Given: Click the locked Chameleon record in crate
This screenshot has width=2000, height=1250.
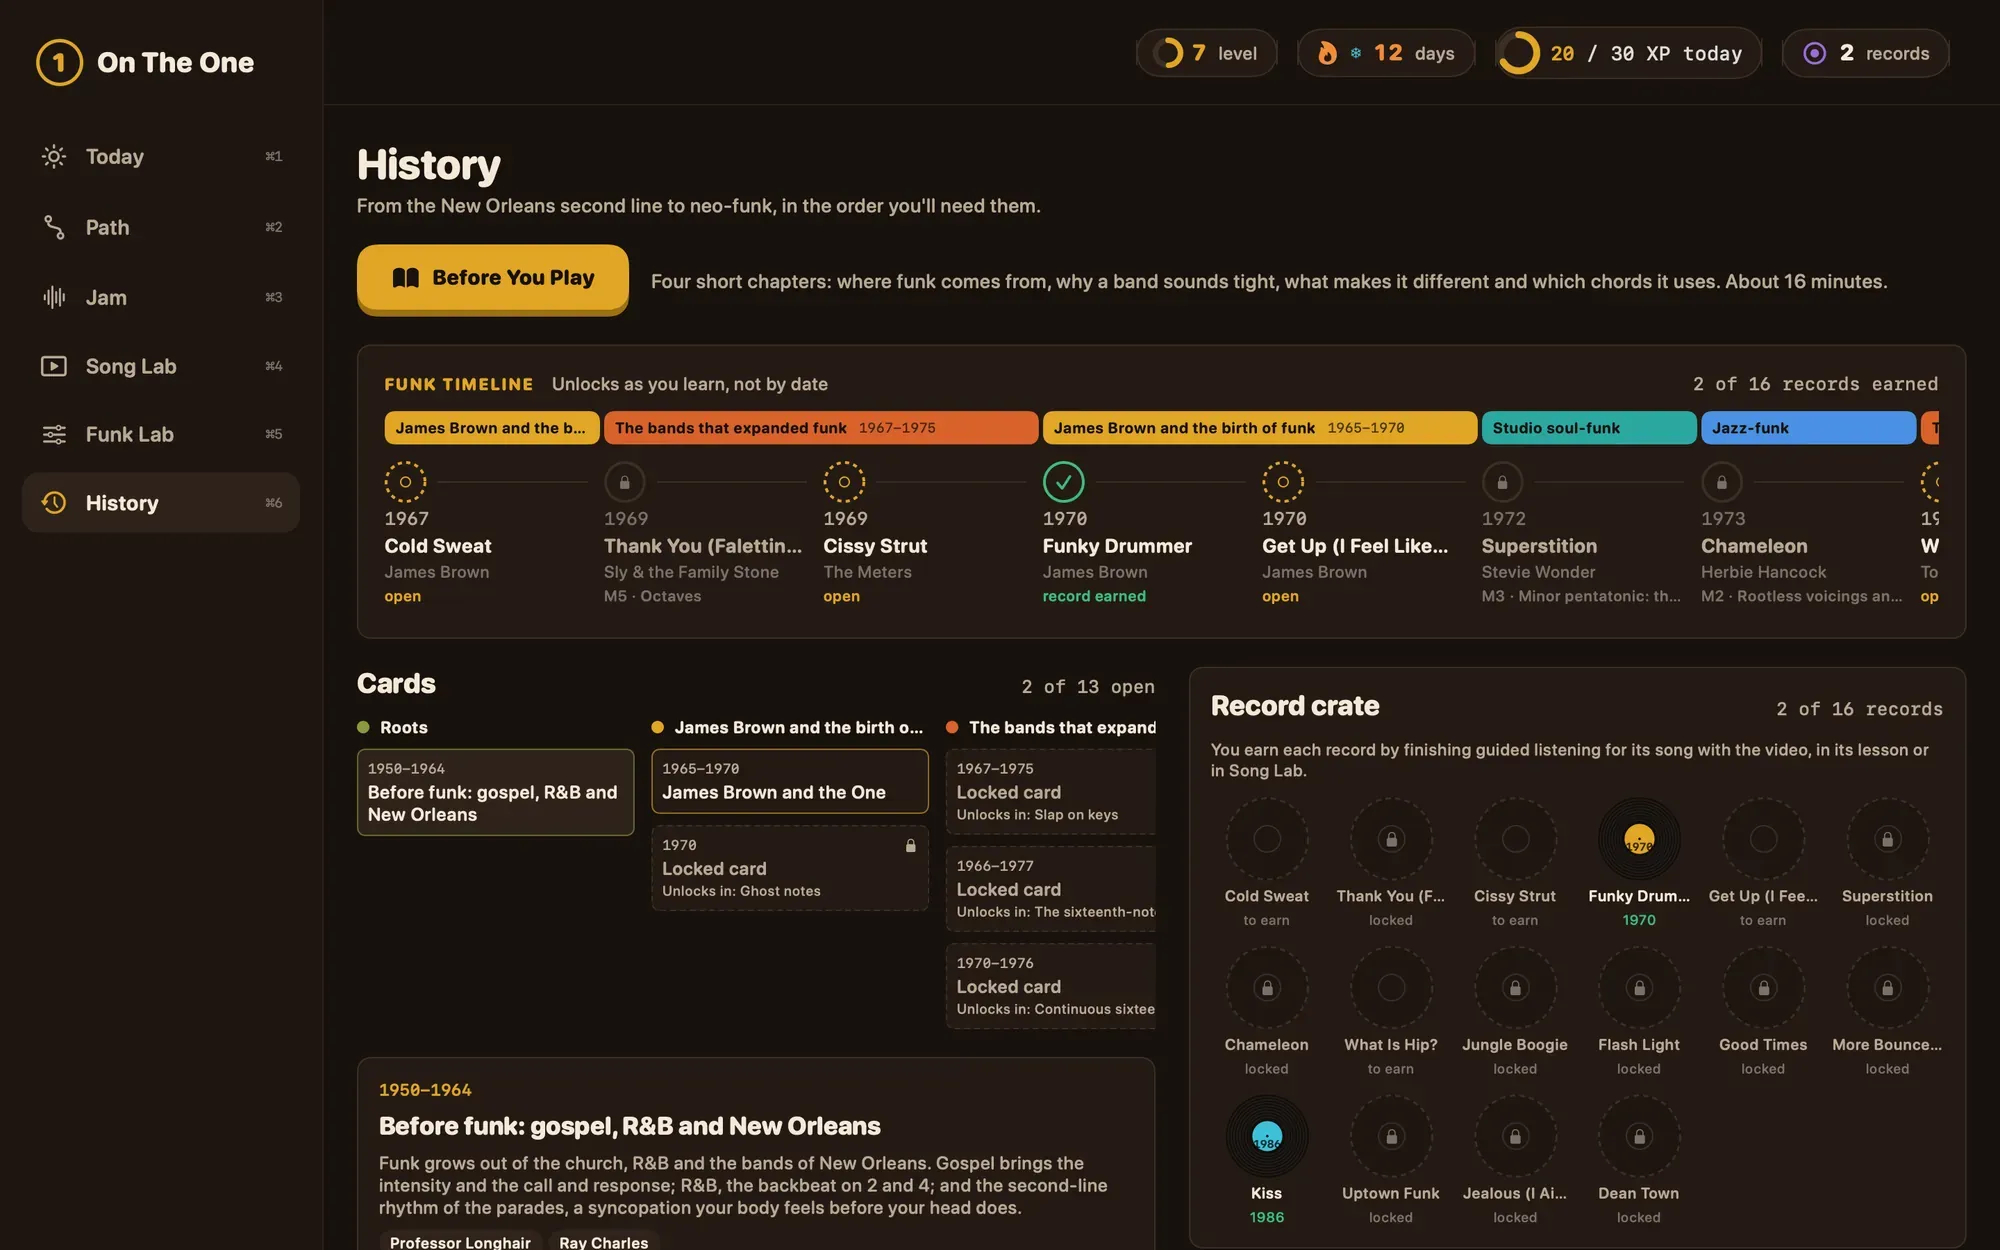Looking at the screenshot, I should [x=1267, y=988].
